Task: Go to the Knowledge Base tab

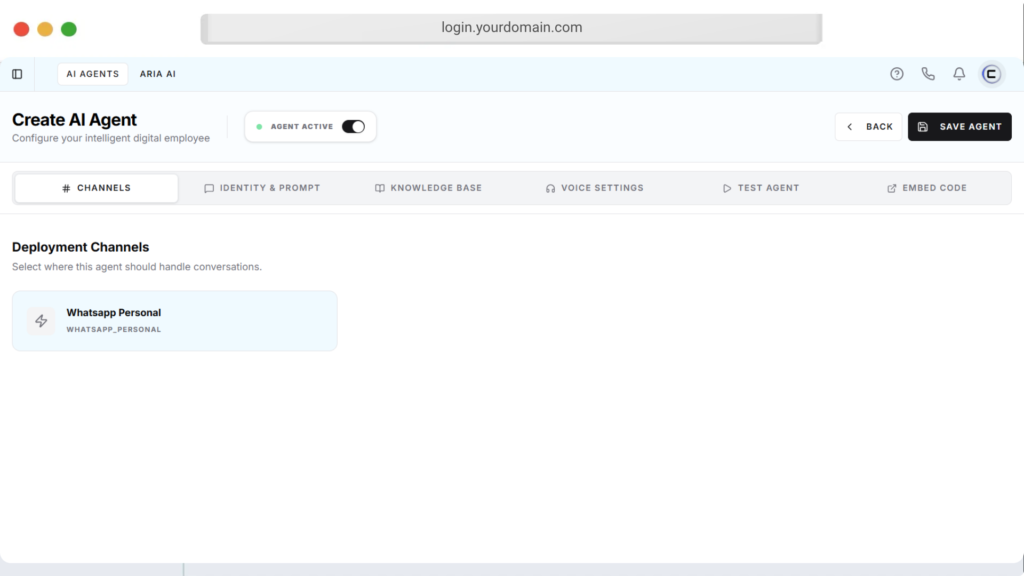Action: coord(428,188)
